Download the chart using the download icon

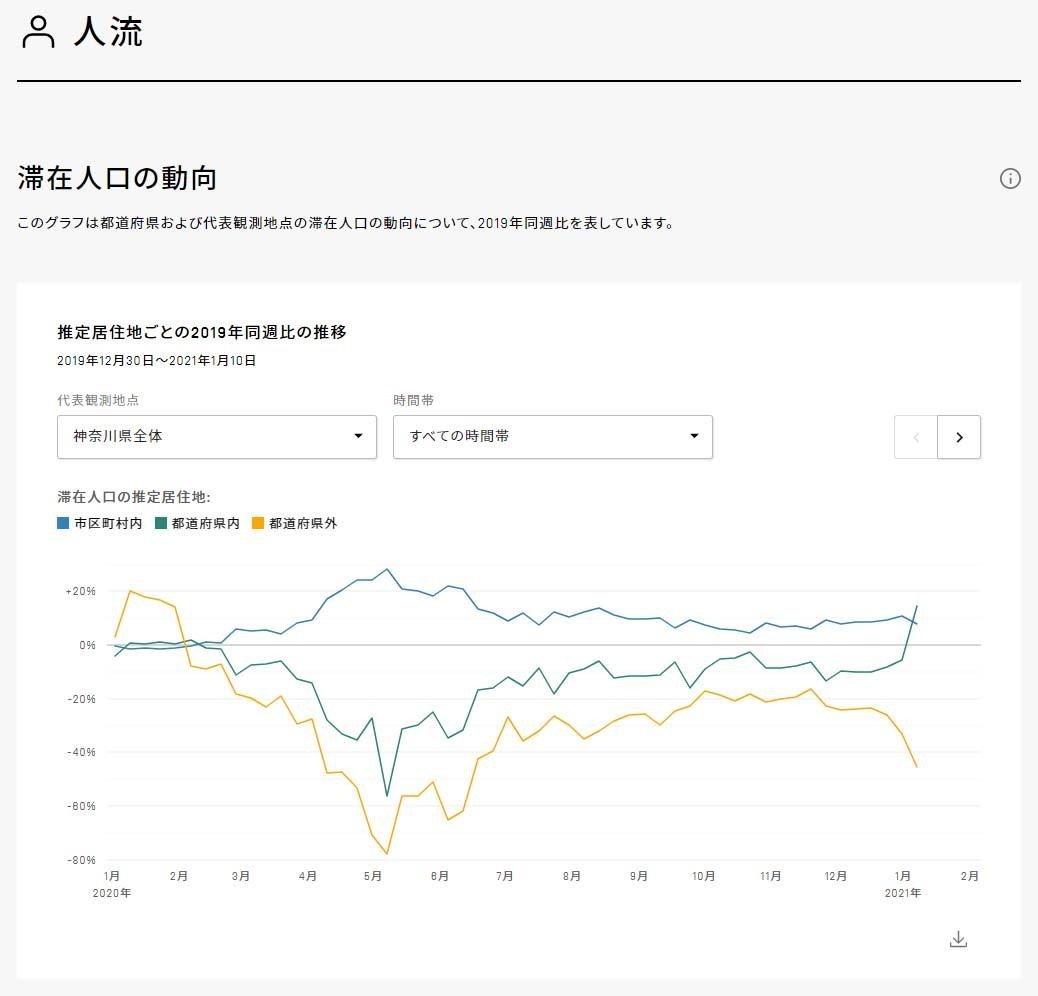[958, 939]
